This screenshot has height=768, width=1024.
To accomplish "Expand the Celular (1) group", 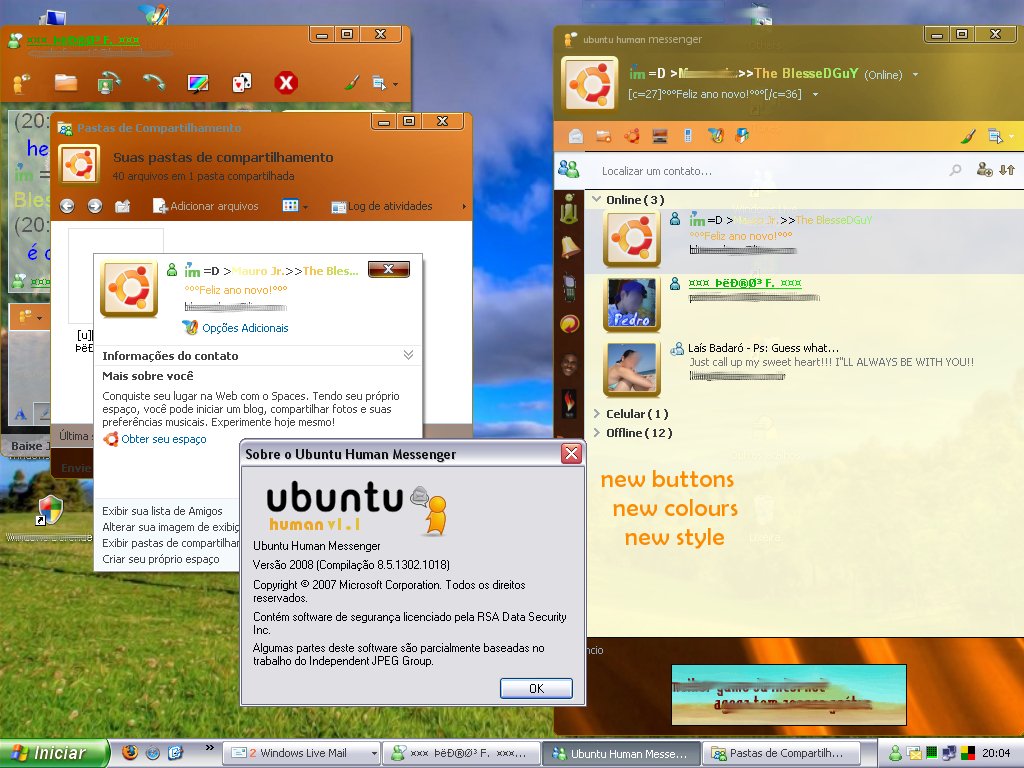I will tap(597, 413).
